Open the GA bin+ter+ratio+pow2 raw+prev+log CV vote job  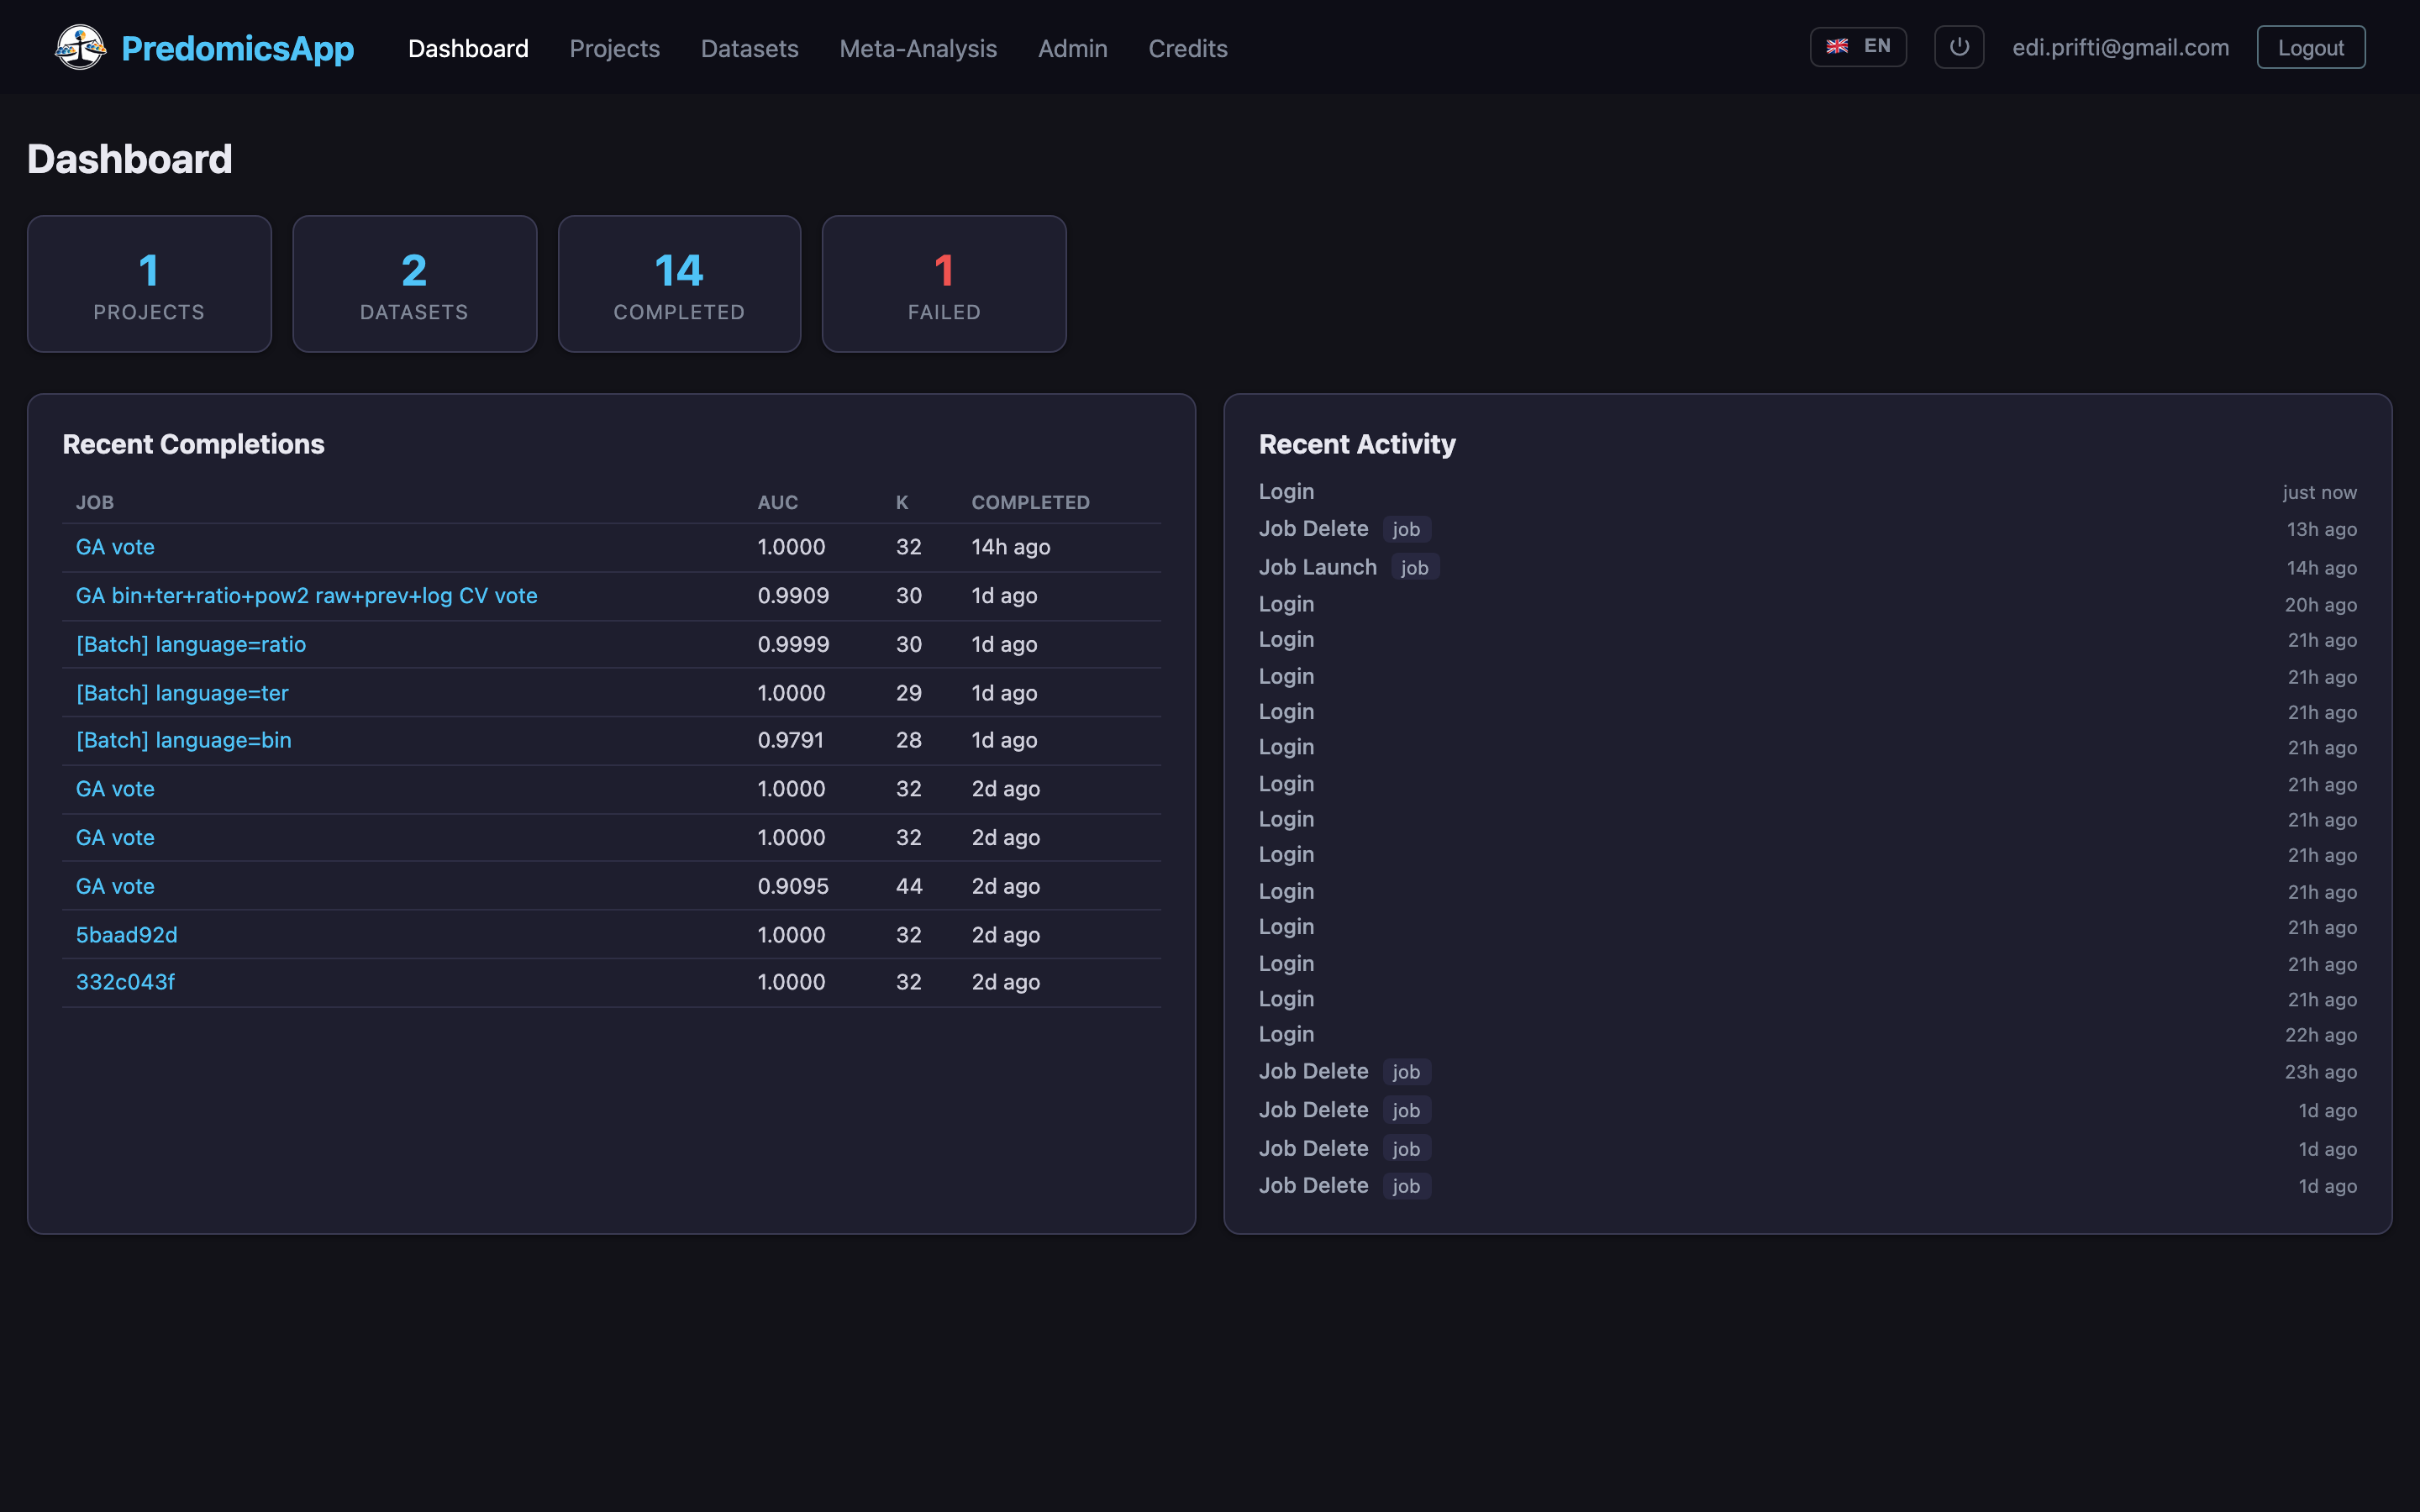(306, 595)
